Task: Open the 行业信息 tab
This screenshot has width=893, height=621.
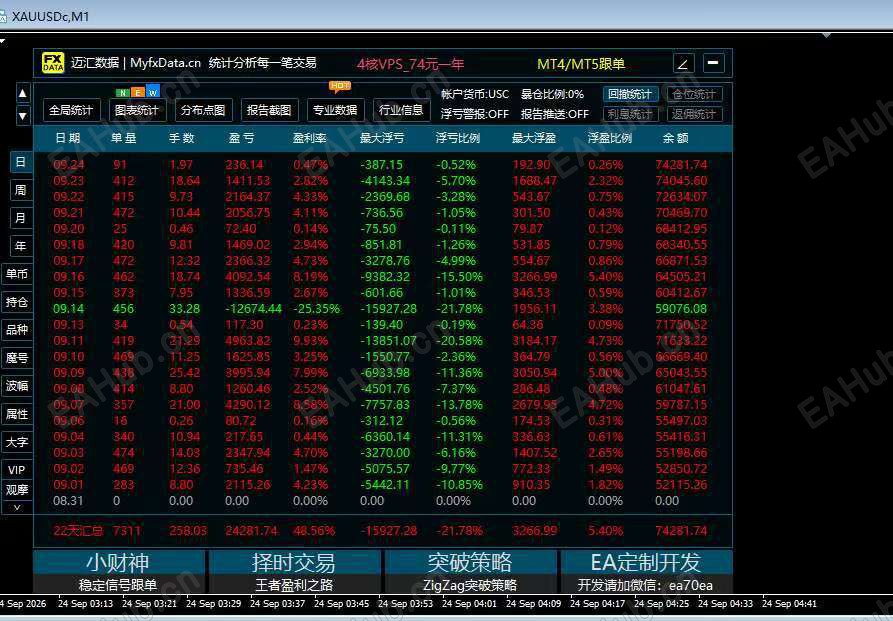Action: 402,110
